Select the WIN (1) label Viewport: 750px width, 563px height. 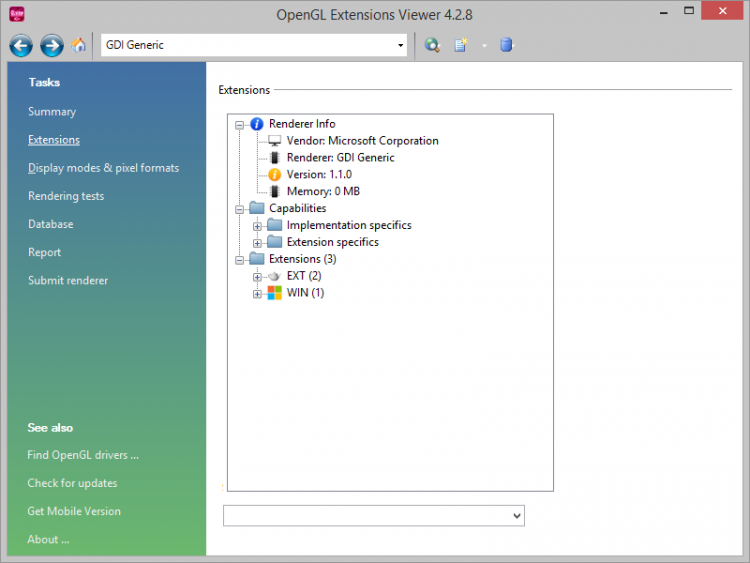(x=305, y=293)
